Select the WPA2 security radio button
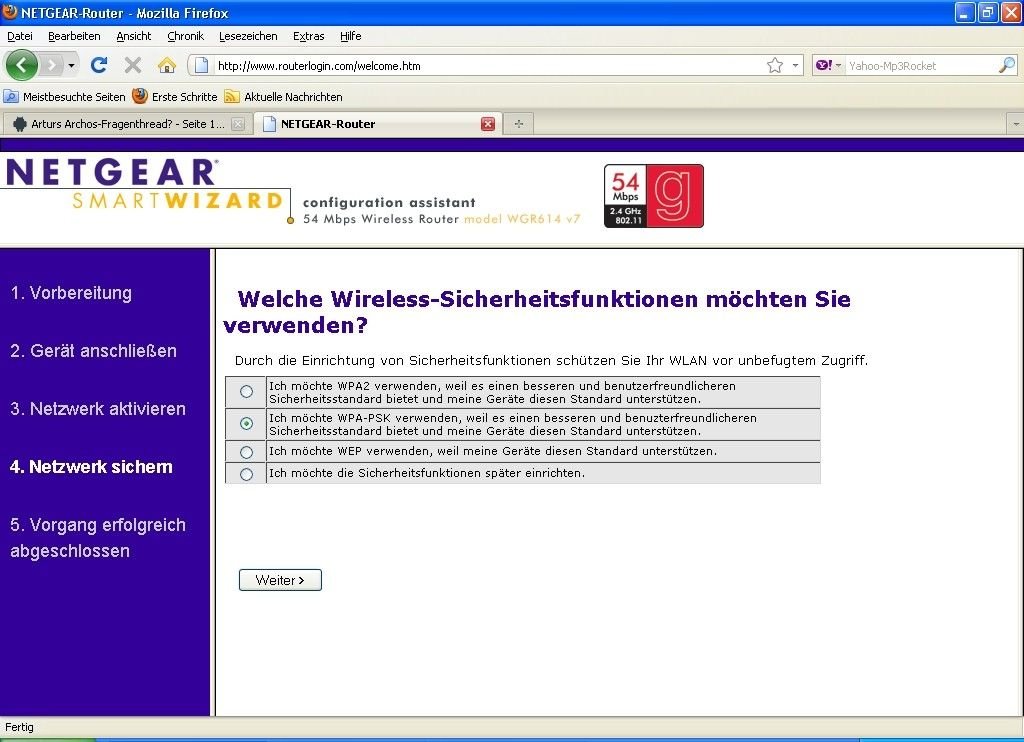 [x=246, y=392]
